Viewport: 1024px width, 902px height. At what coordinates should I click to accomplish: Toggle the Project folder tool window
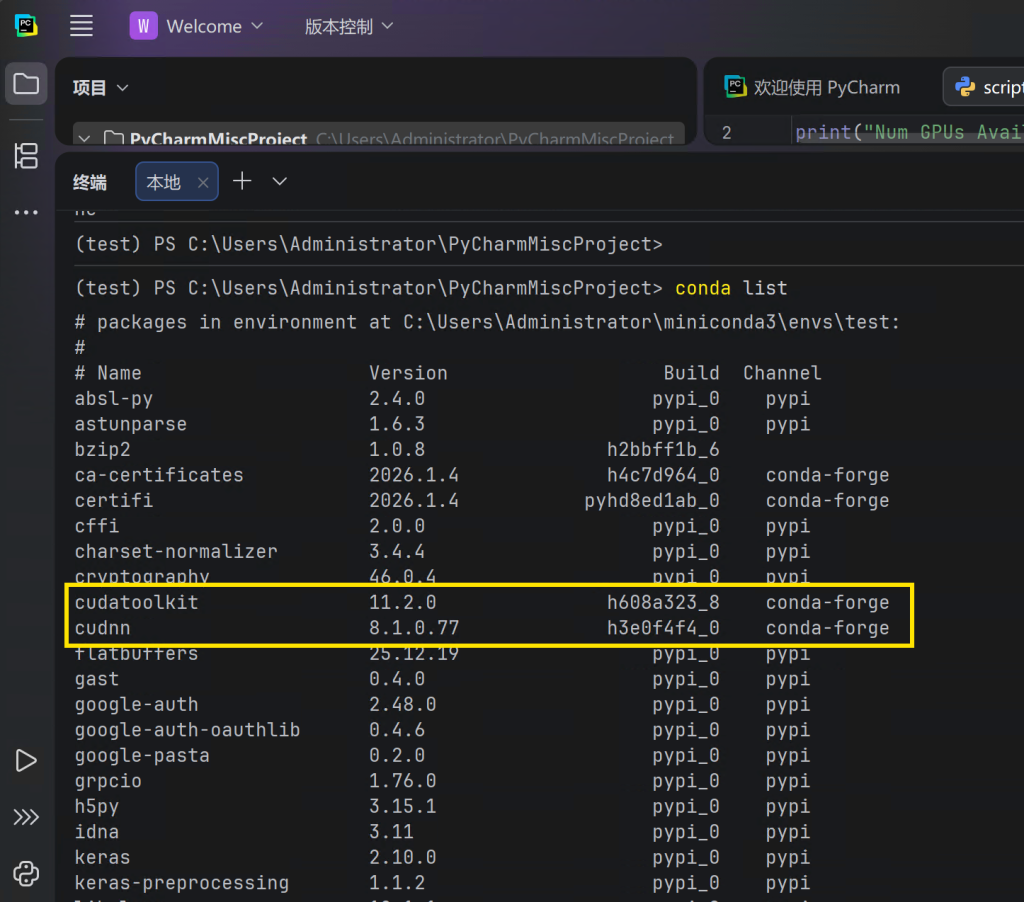26,84
